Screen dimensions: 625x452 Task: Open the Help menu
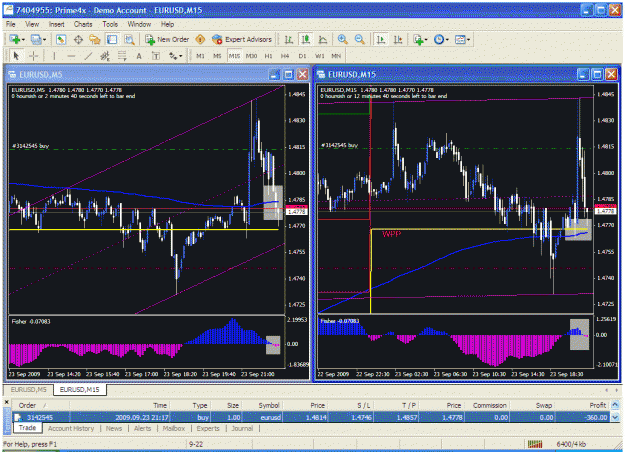[167, 24]
